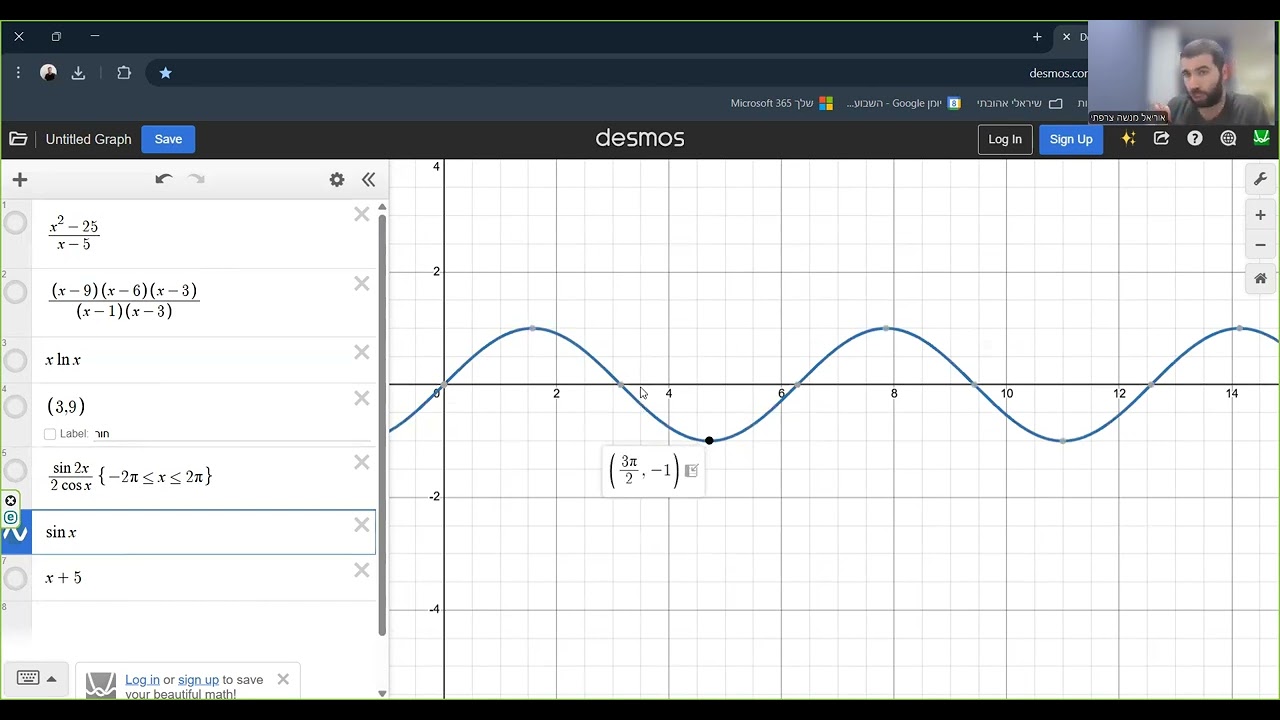The image size is (1280, 720).
Task: Undo the last expression edit
Action: point(164,179)
